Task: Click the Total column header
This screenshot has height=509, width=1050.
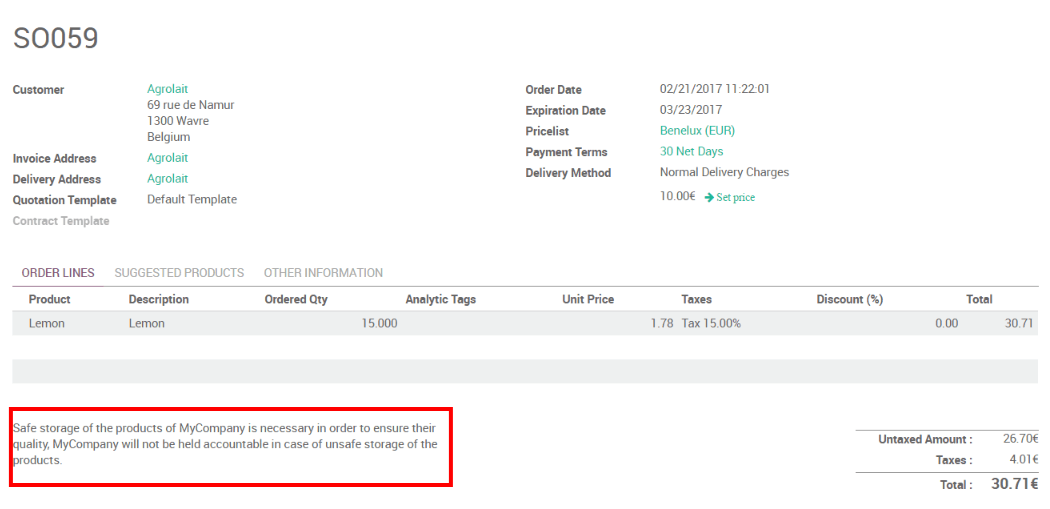Action: pos(979,299)
